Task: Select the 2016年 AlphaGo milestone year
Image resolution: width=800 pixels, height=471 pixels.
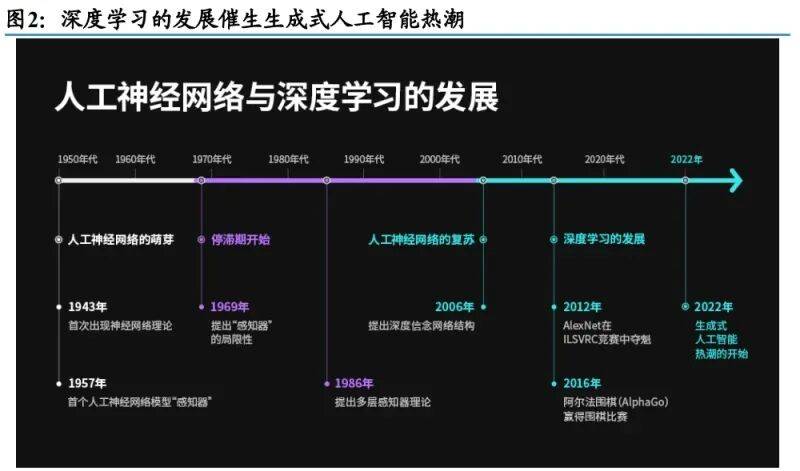Action: [x=582, y=383]
